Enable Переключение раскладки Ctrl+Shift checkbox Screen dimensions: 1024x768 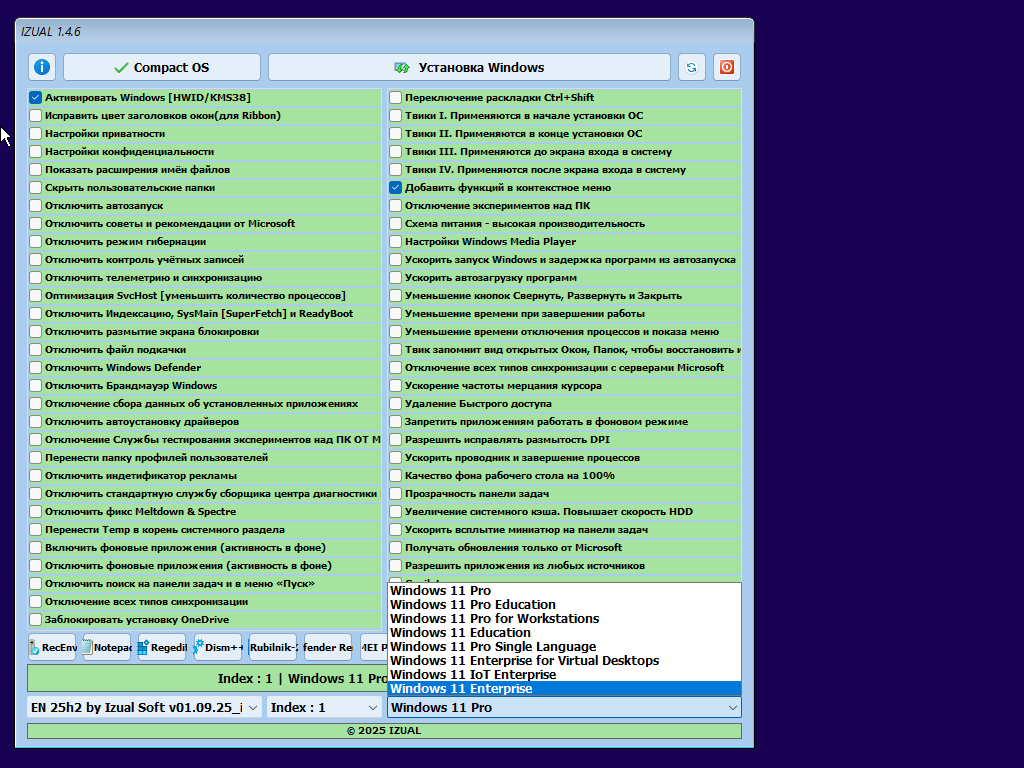pos(395,97)
